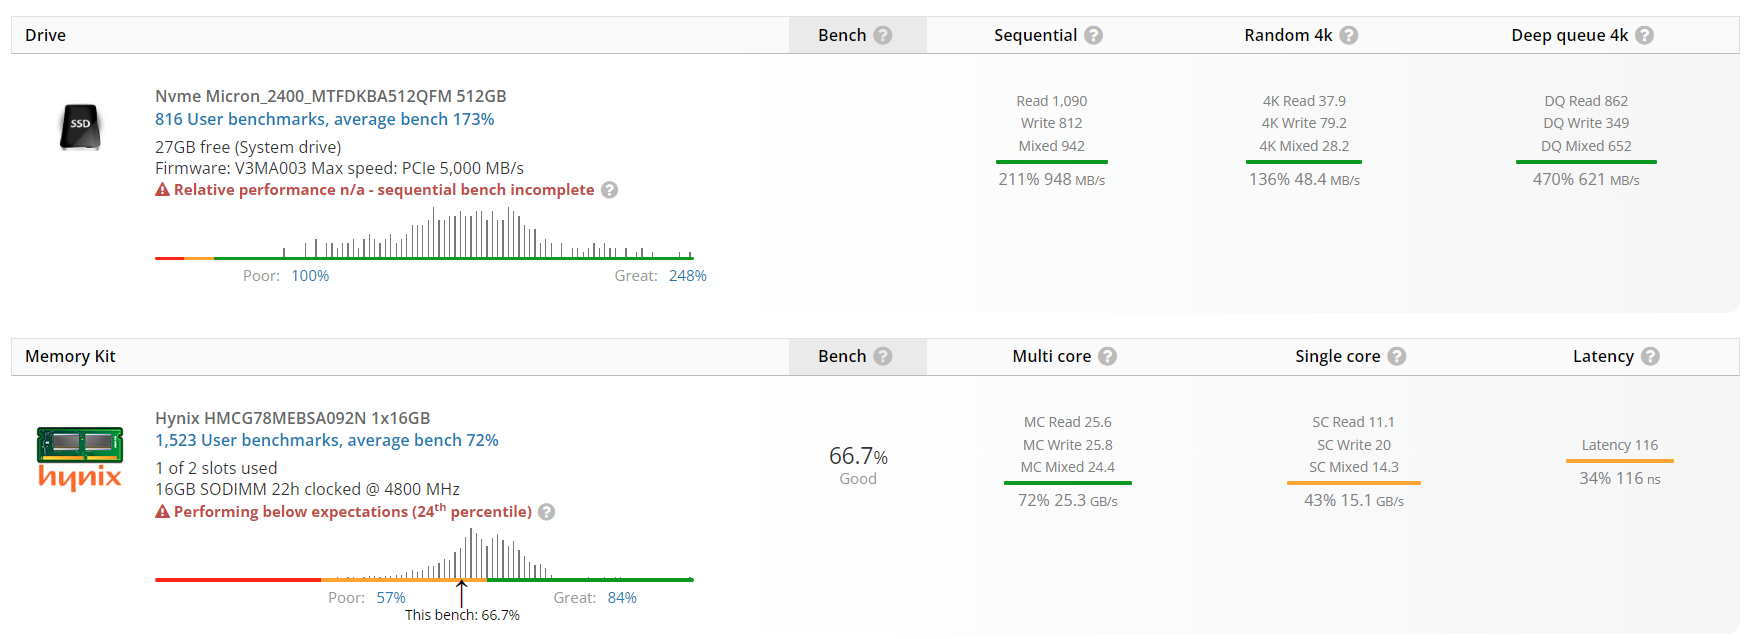1746x639 pixels.
Task: Click help icon next to Single core
Action: tap(1397, 356)
